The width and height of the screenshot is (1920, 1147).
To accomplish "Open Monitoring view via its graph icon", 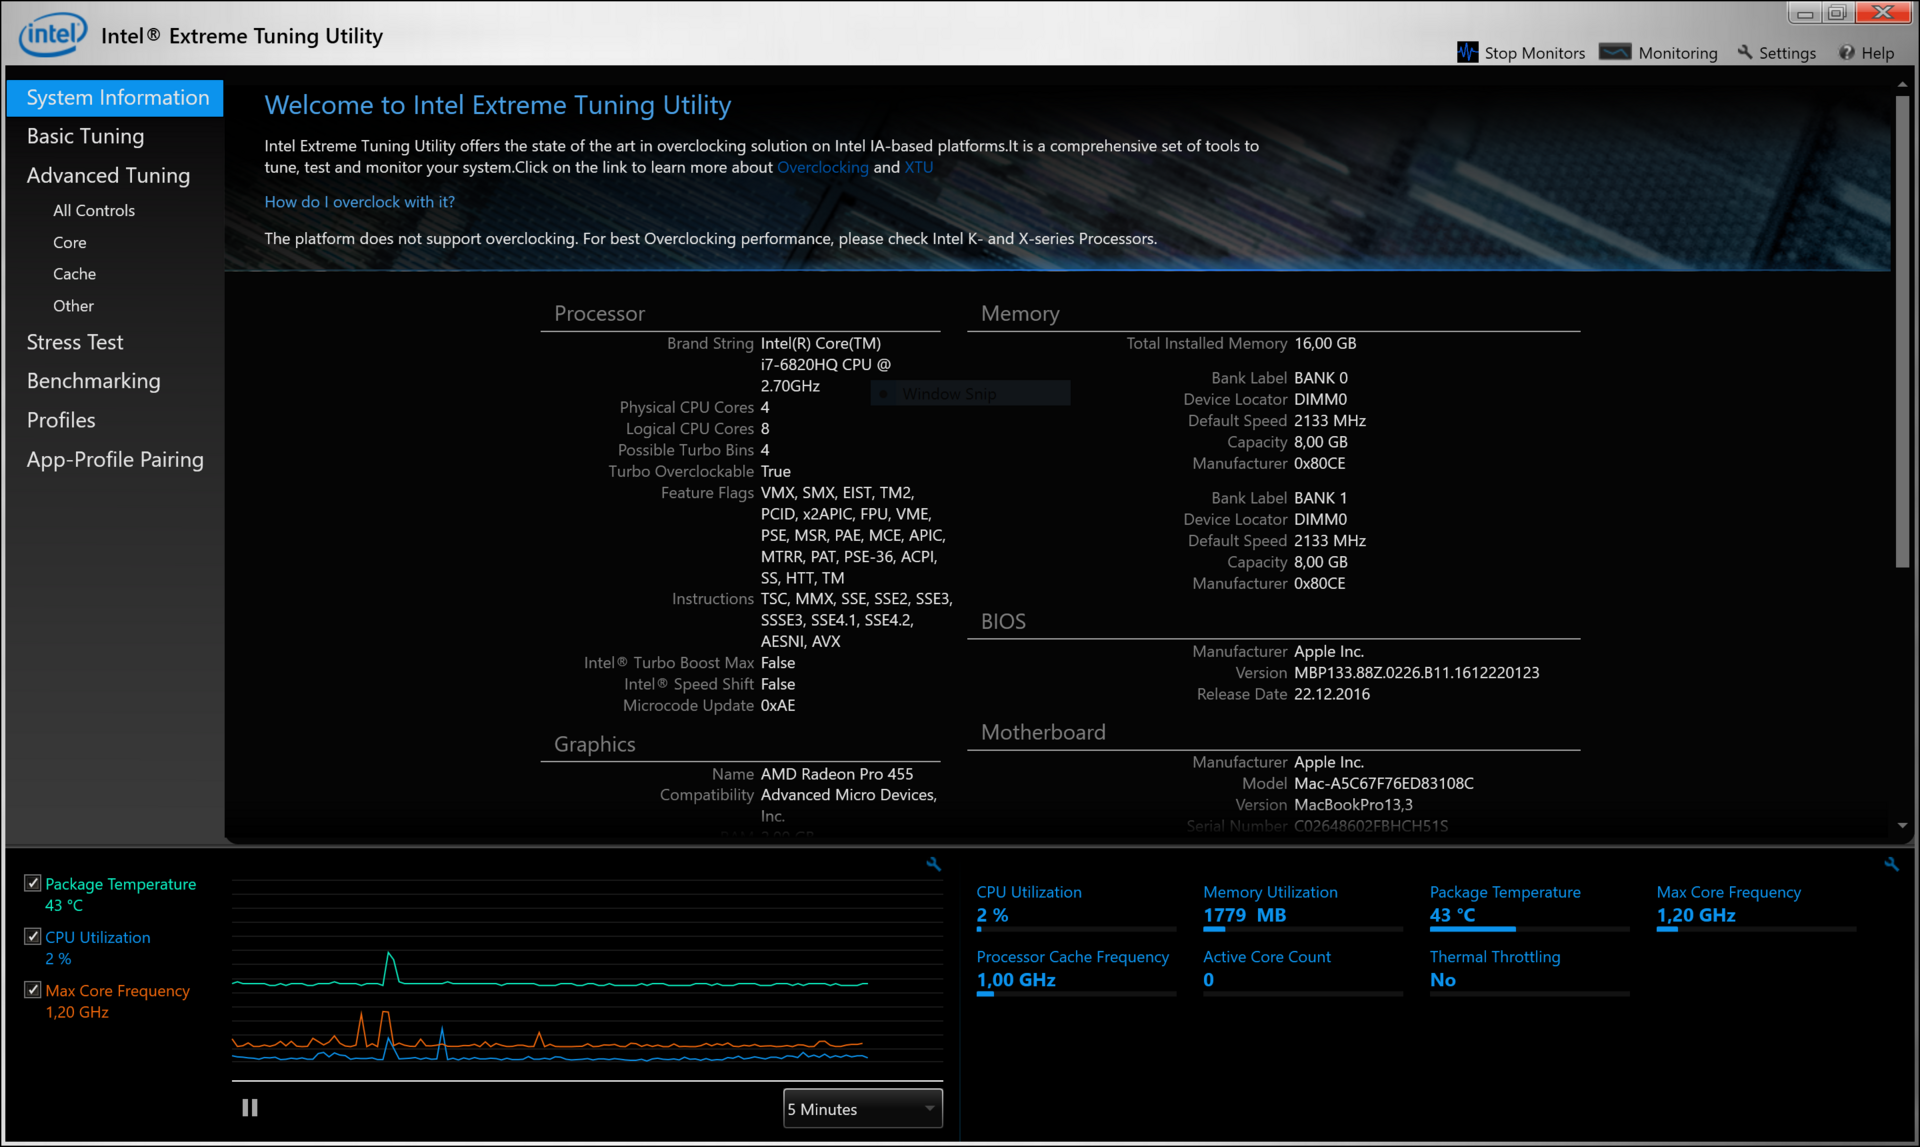I will click(1614, 52).
